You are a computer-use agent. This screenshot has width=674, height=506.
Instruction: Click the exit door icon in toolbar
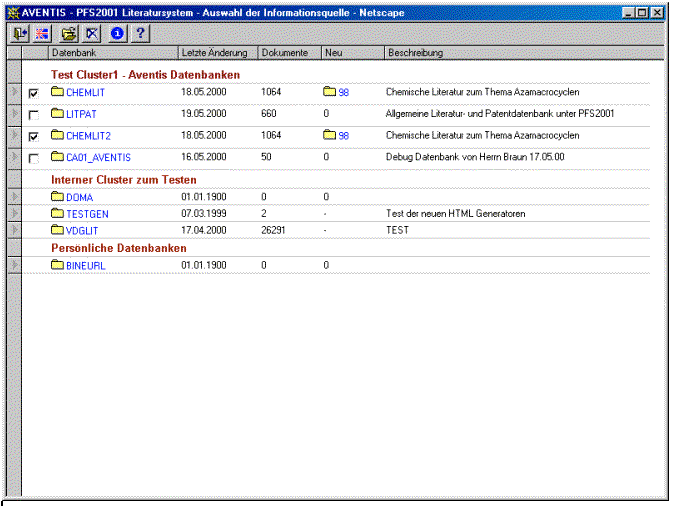tap(20, 33)
